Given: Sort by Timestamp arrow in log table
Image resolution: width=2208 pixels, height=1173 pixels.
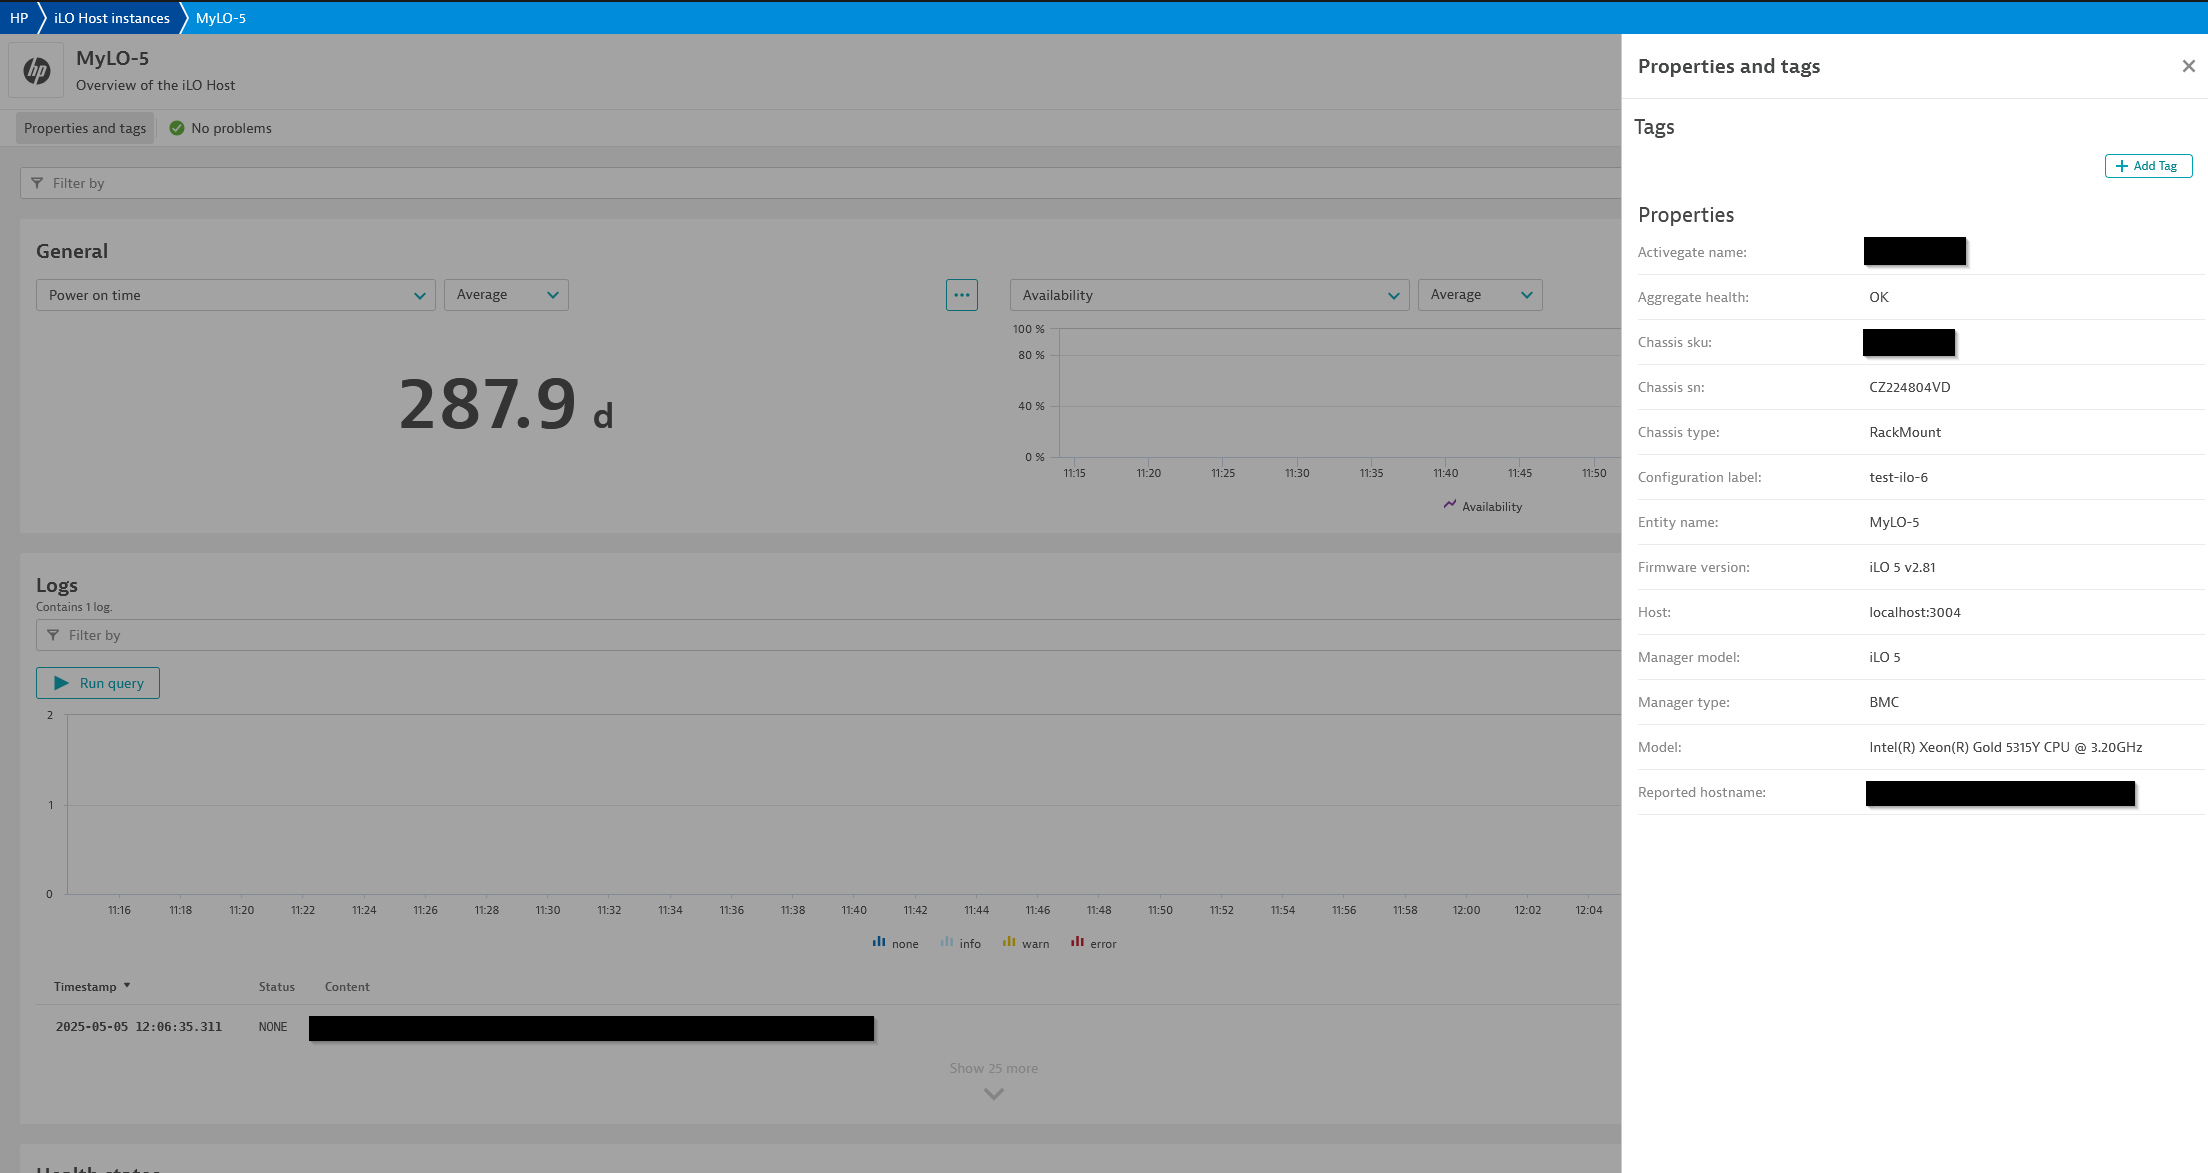Looking at the screenshot, I should (127, 986).
